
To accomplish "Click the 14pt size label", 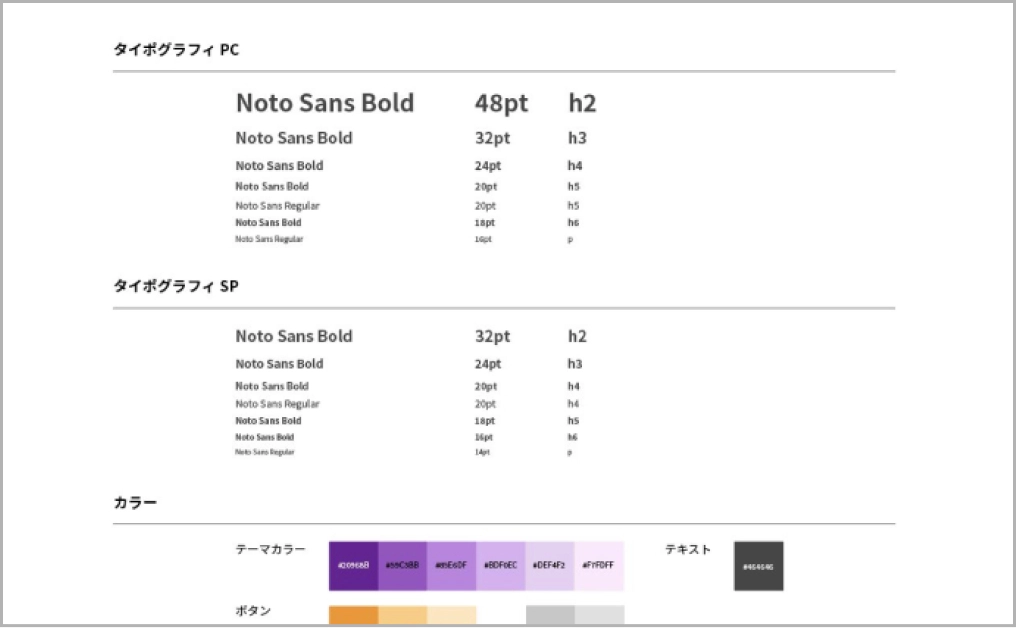I will (x=483, y=452).
